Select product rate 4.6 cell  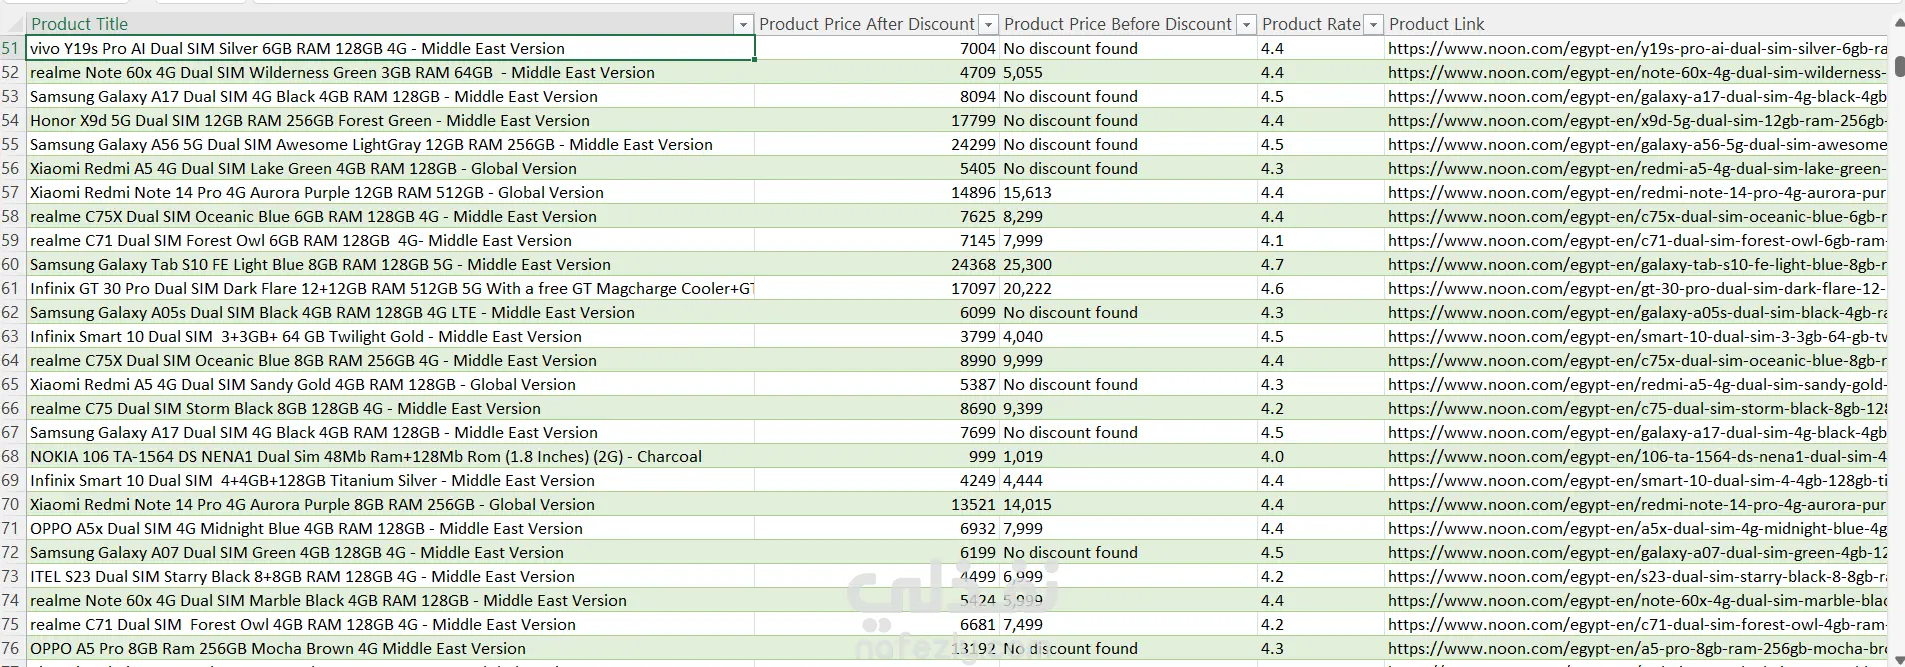tap(1321, 288)
